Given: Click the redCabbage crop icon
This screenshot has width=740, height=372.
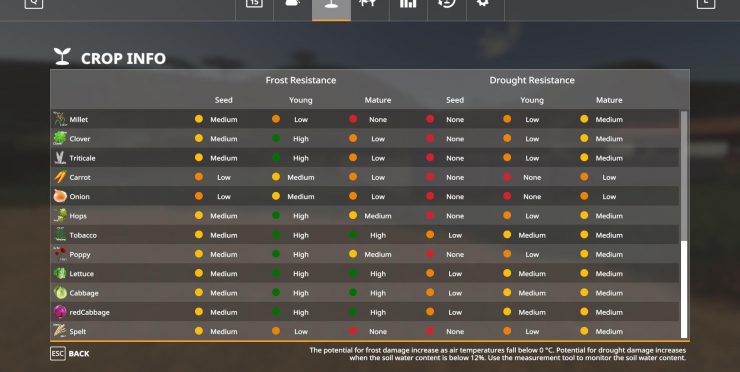Looking at the screenshot, I should click(60, 312).
